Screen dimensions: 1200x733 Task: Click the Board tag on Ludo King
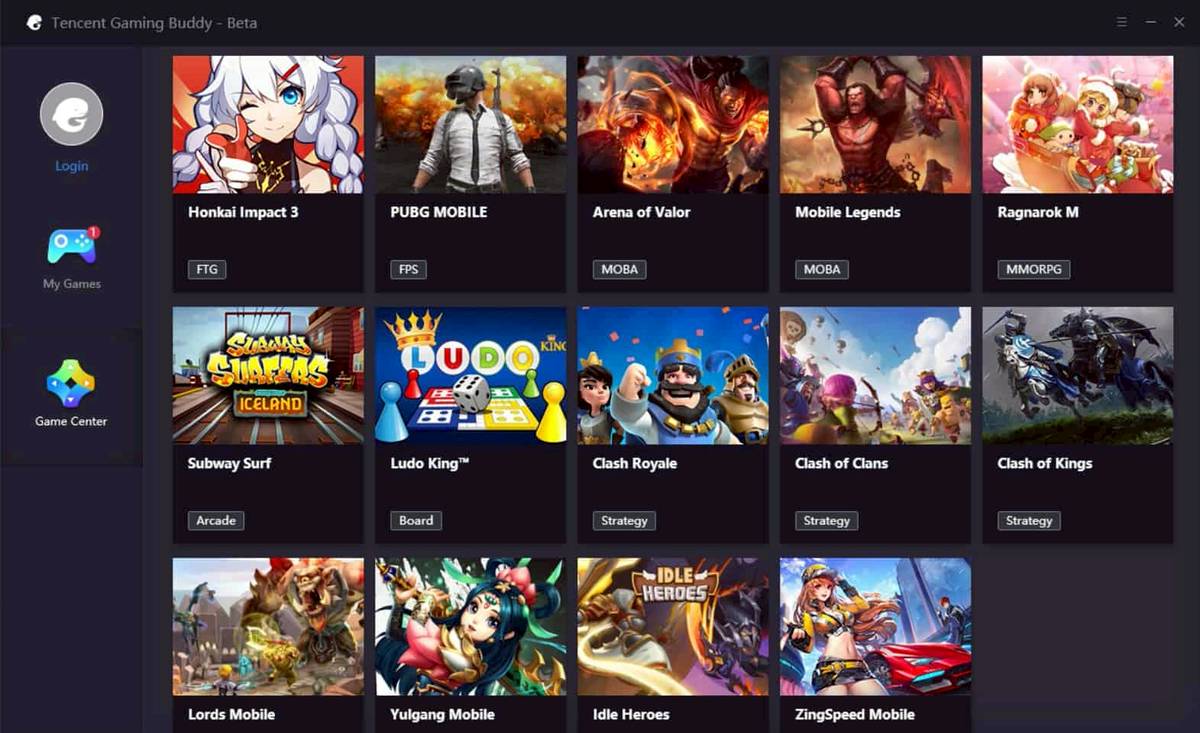coord(416,520)
